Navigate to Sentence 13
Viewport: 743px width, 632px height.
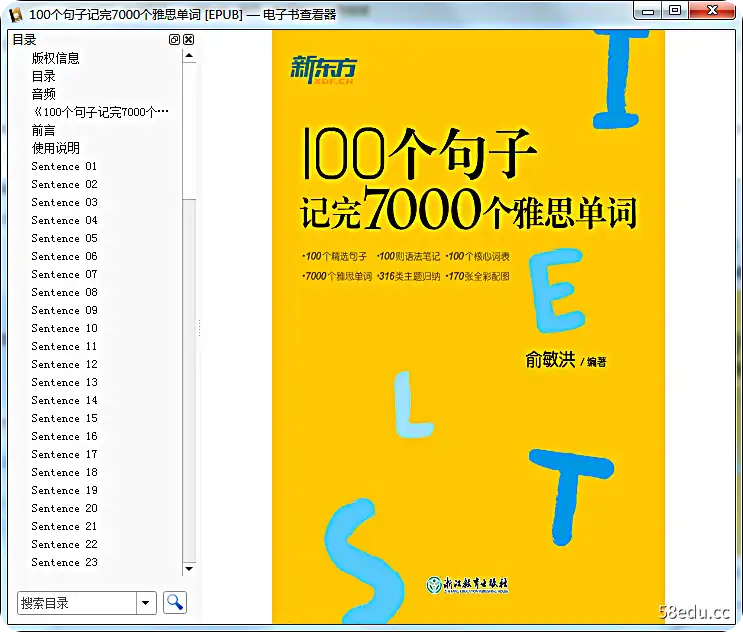64,382
